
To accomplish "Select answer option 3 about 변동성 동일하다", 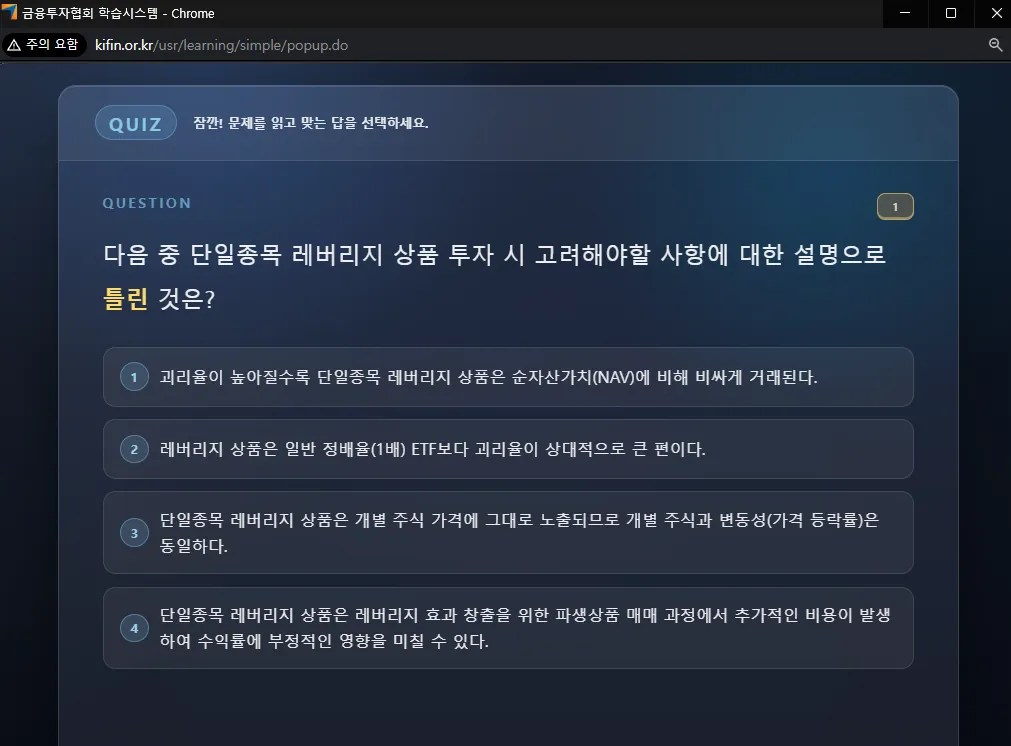I will pos(508,533).
